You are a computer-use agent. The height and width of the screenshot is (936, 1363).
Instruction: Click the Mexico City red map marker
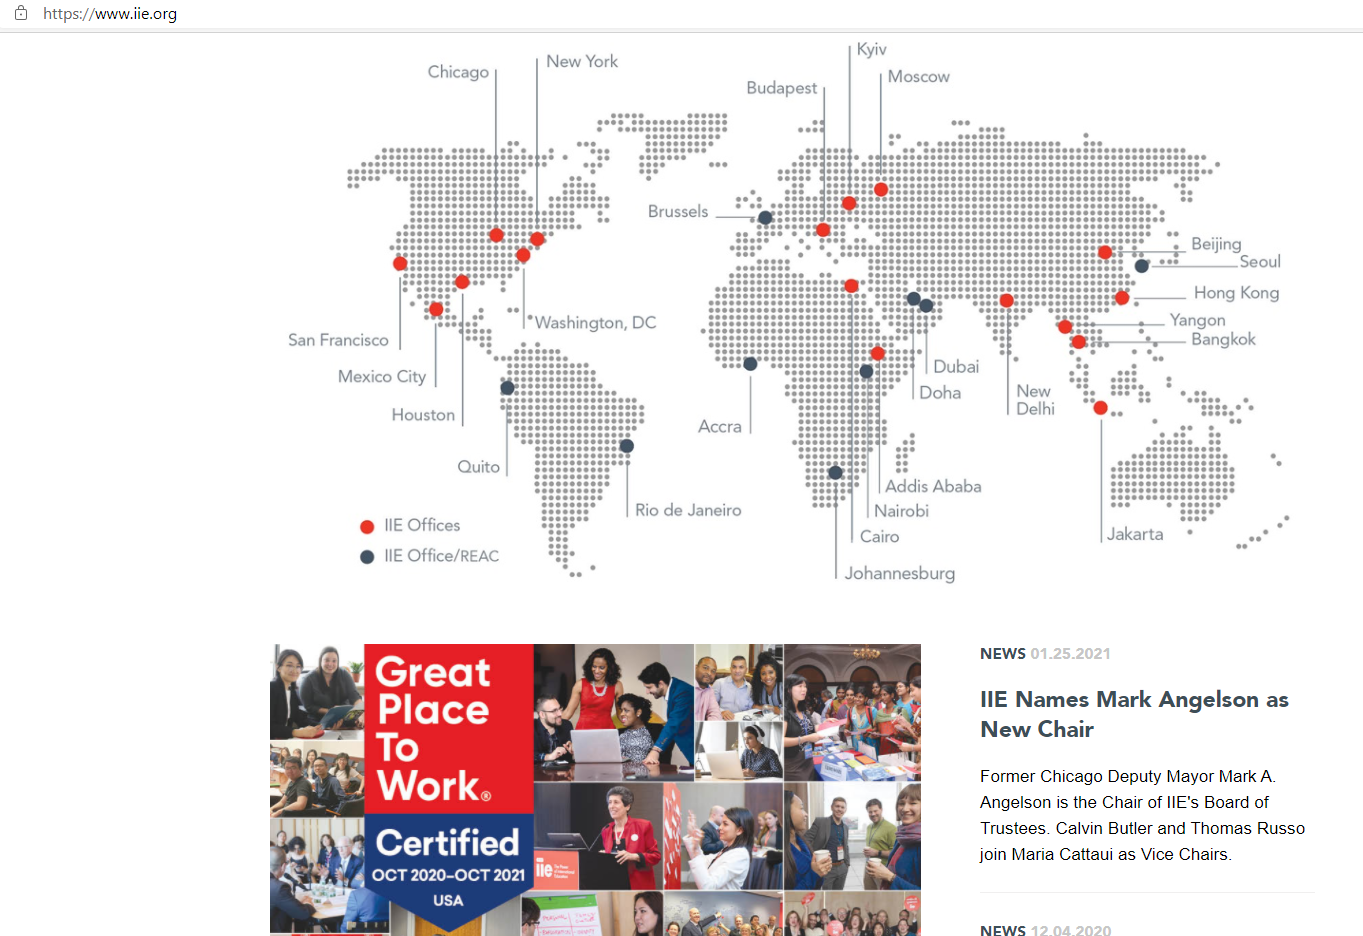point(436,309)
